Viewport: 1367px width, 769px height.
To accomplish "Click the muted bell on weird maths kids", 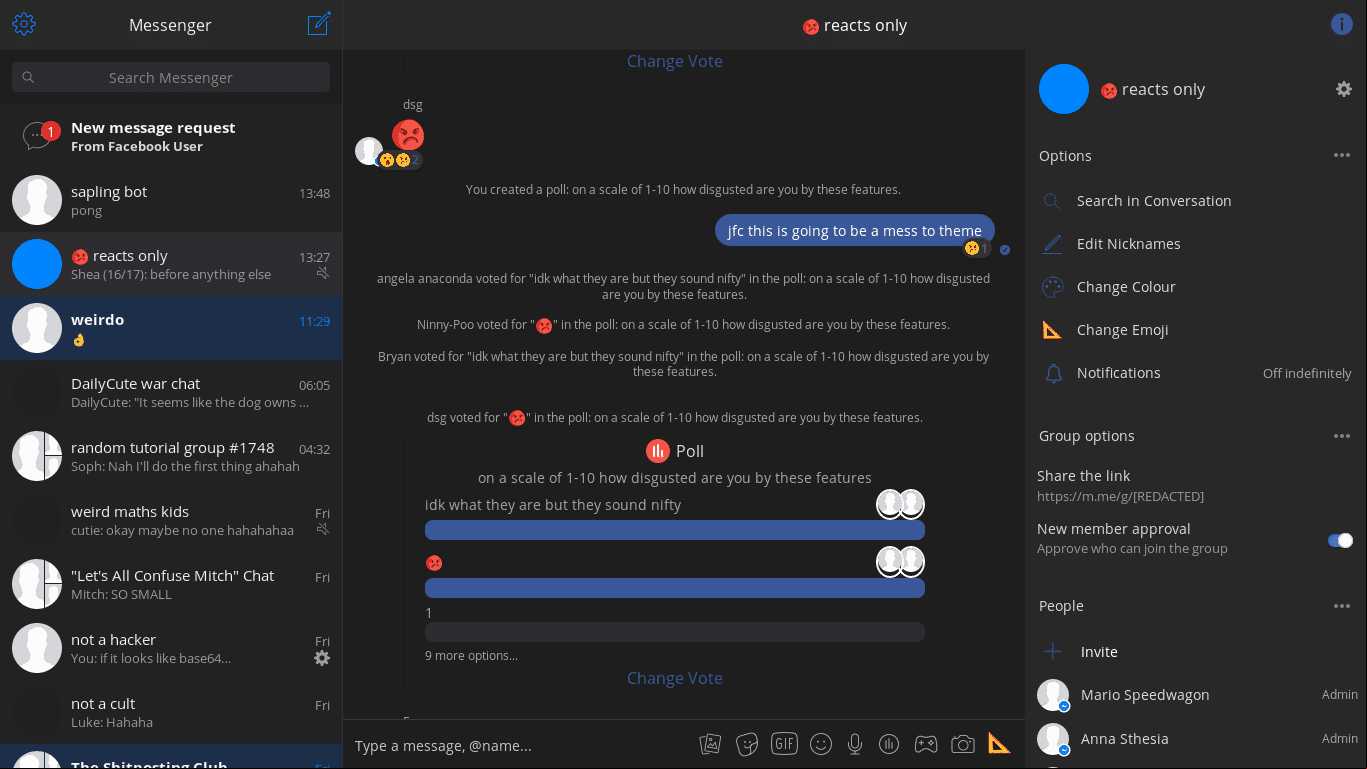I will click(x=323, y=529).
